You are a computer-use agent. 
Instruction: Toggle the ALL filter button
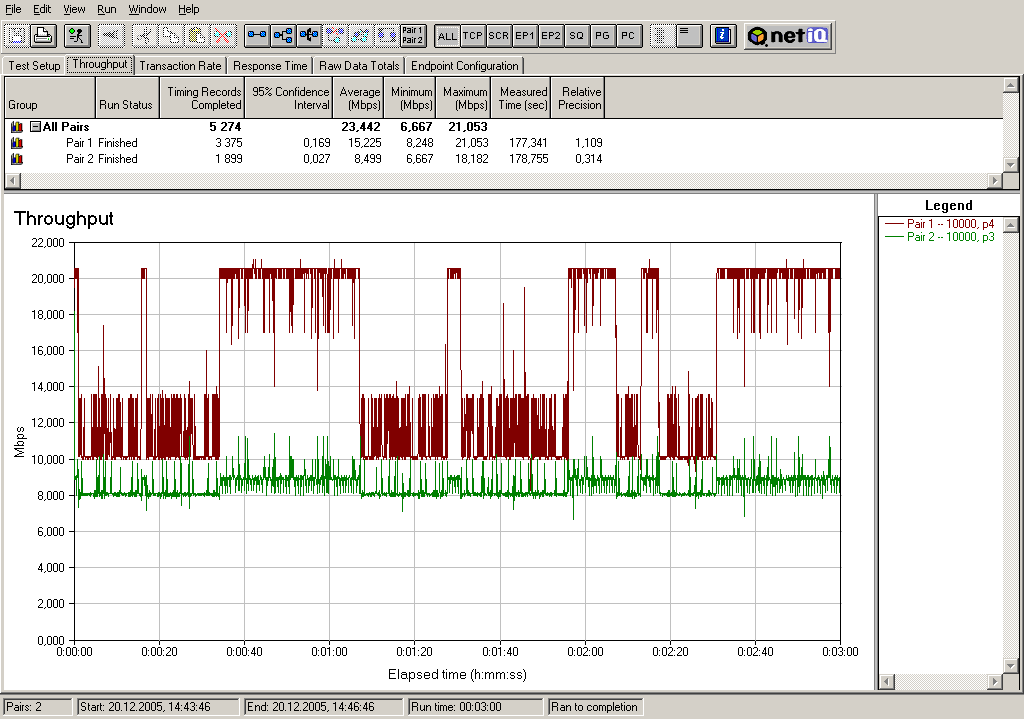[447, 36]
